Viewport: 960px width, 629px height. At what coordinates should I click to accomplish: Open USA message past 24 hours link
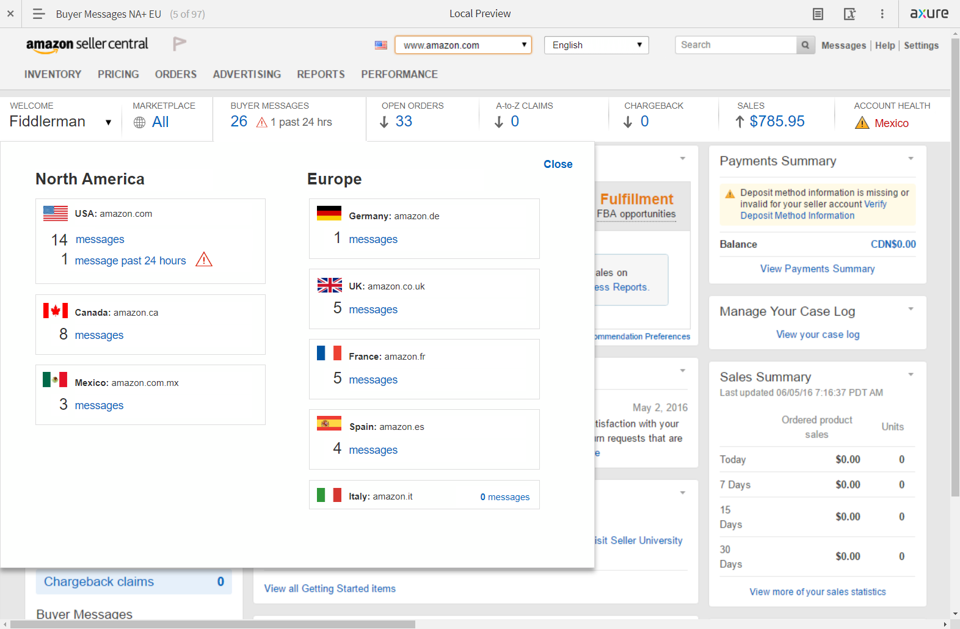(x=130, y=261)
